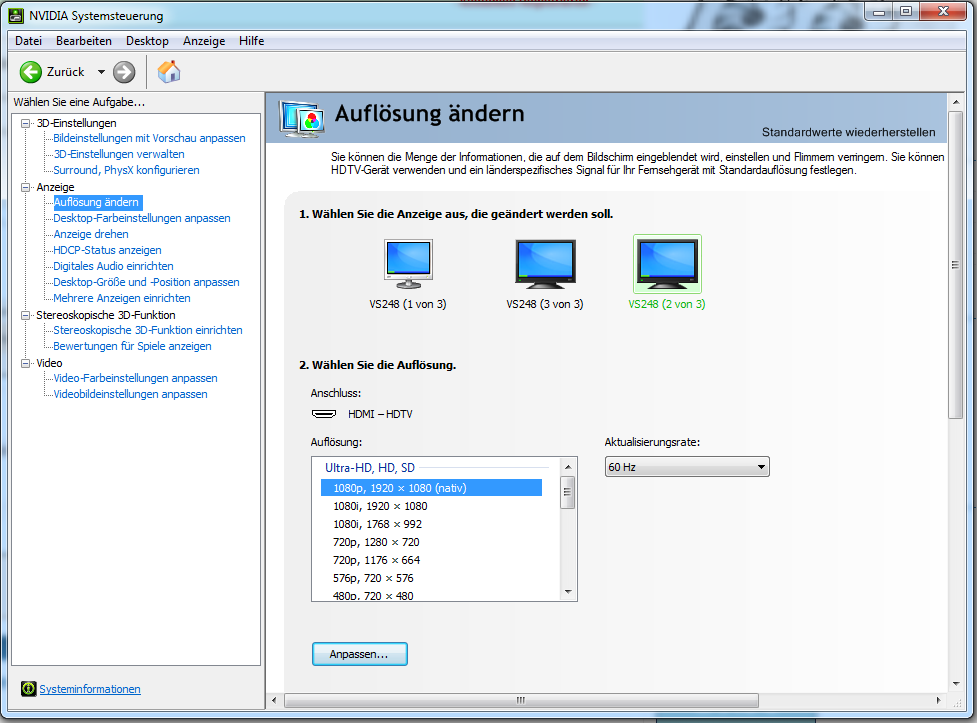
Task: Open the Bearbeiten menu
Action: click(x=84, y=41)
